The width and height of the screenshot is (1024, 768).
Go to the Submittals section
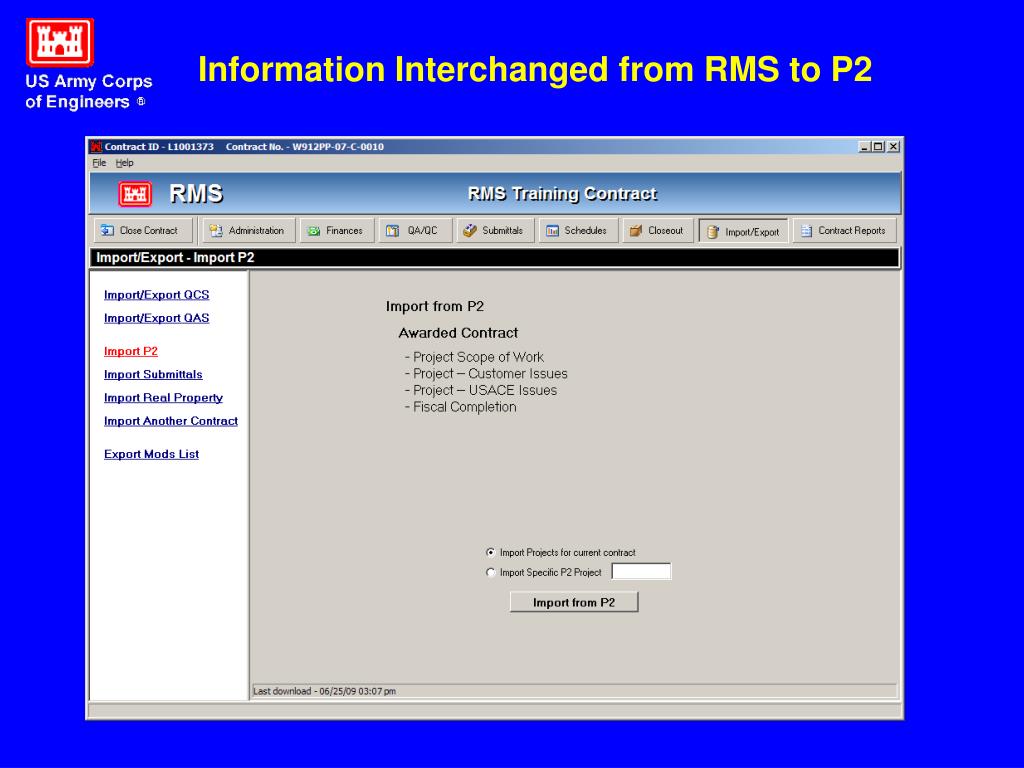coord(495,231)
